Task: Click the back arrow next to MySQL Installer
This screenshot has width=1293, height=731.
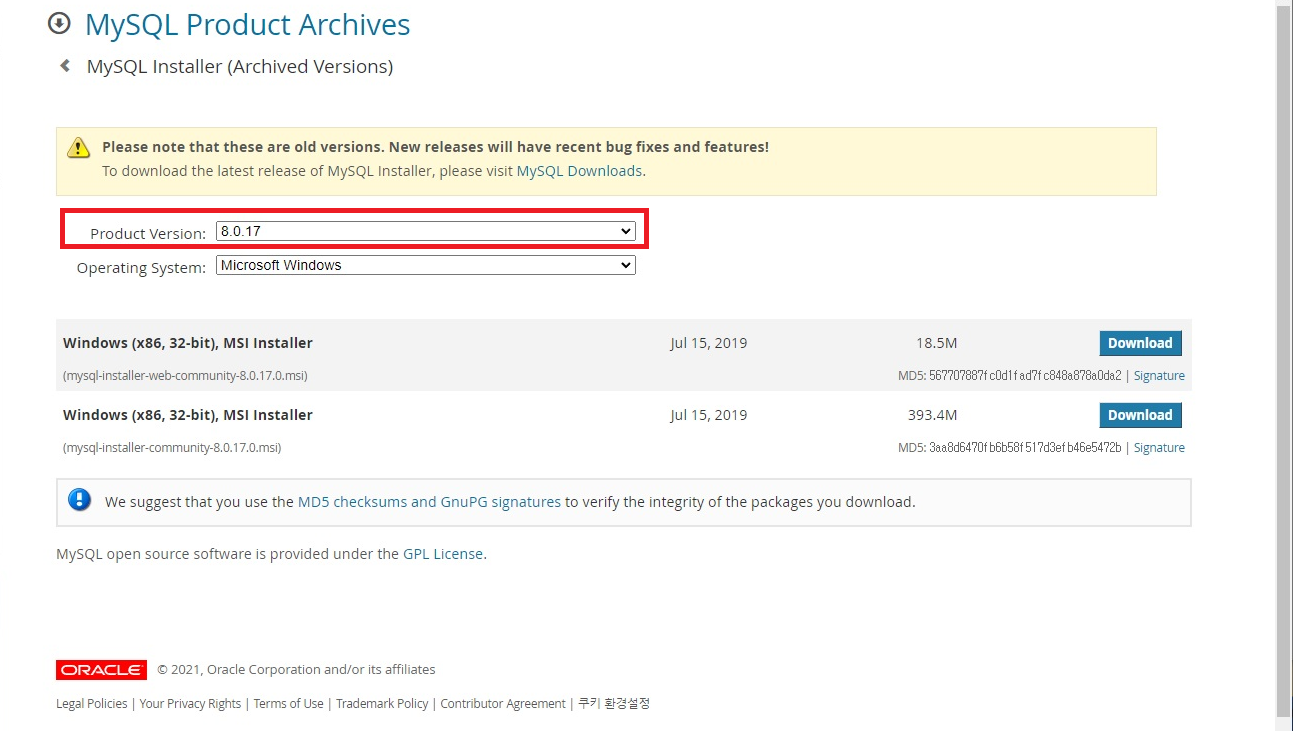Action: tap(65, 66)
